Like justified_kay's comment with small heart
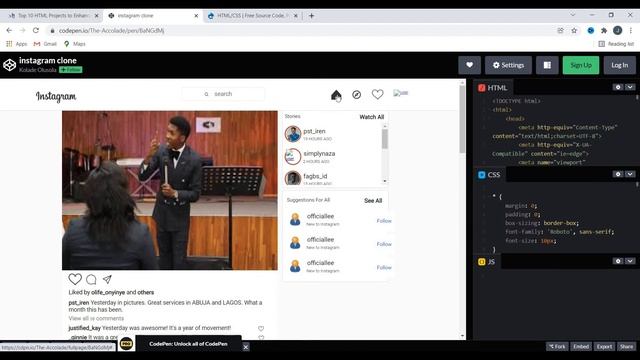The height and width of the screenshot is (360, 640). pyautogui.click(x=261, y=329)
